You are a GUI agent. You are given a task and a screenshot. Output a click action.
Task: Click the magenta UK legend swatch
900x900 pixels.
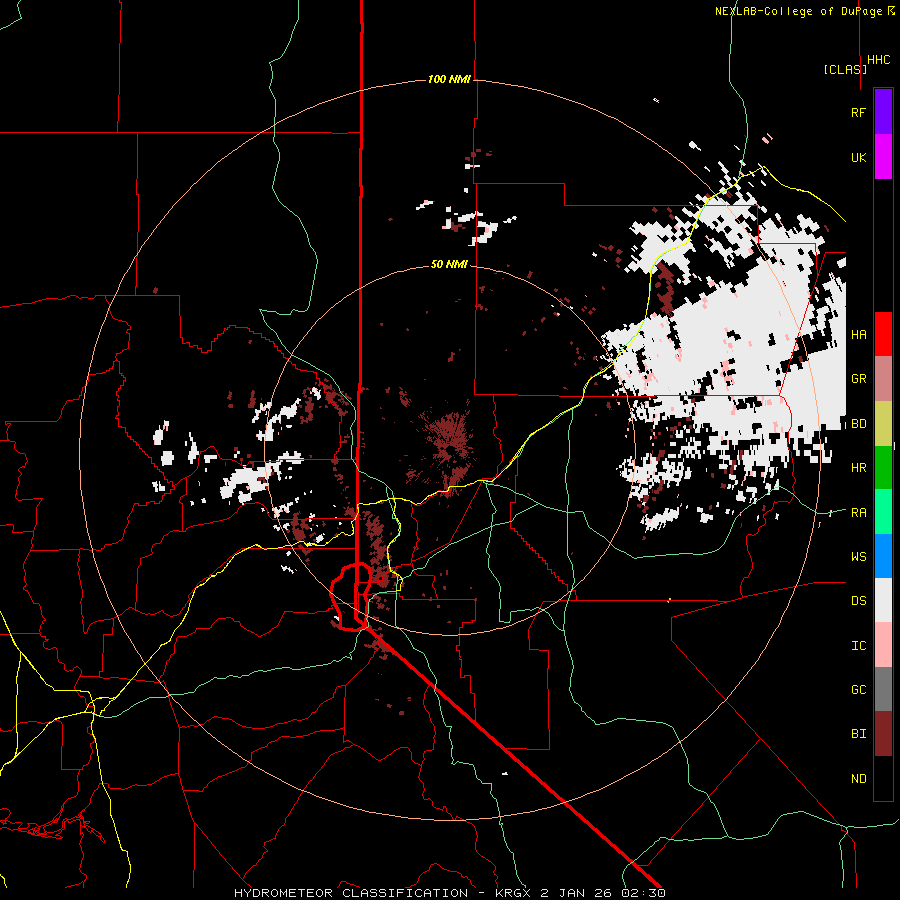883,157
